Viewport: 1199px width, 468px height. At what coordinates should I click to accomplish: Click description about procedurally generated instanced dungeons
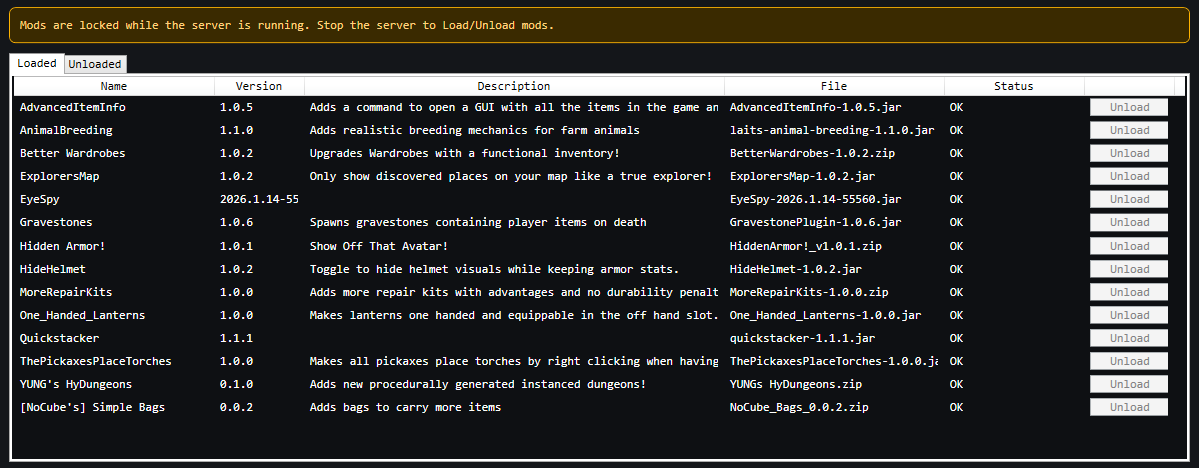[x=478, y=385]
